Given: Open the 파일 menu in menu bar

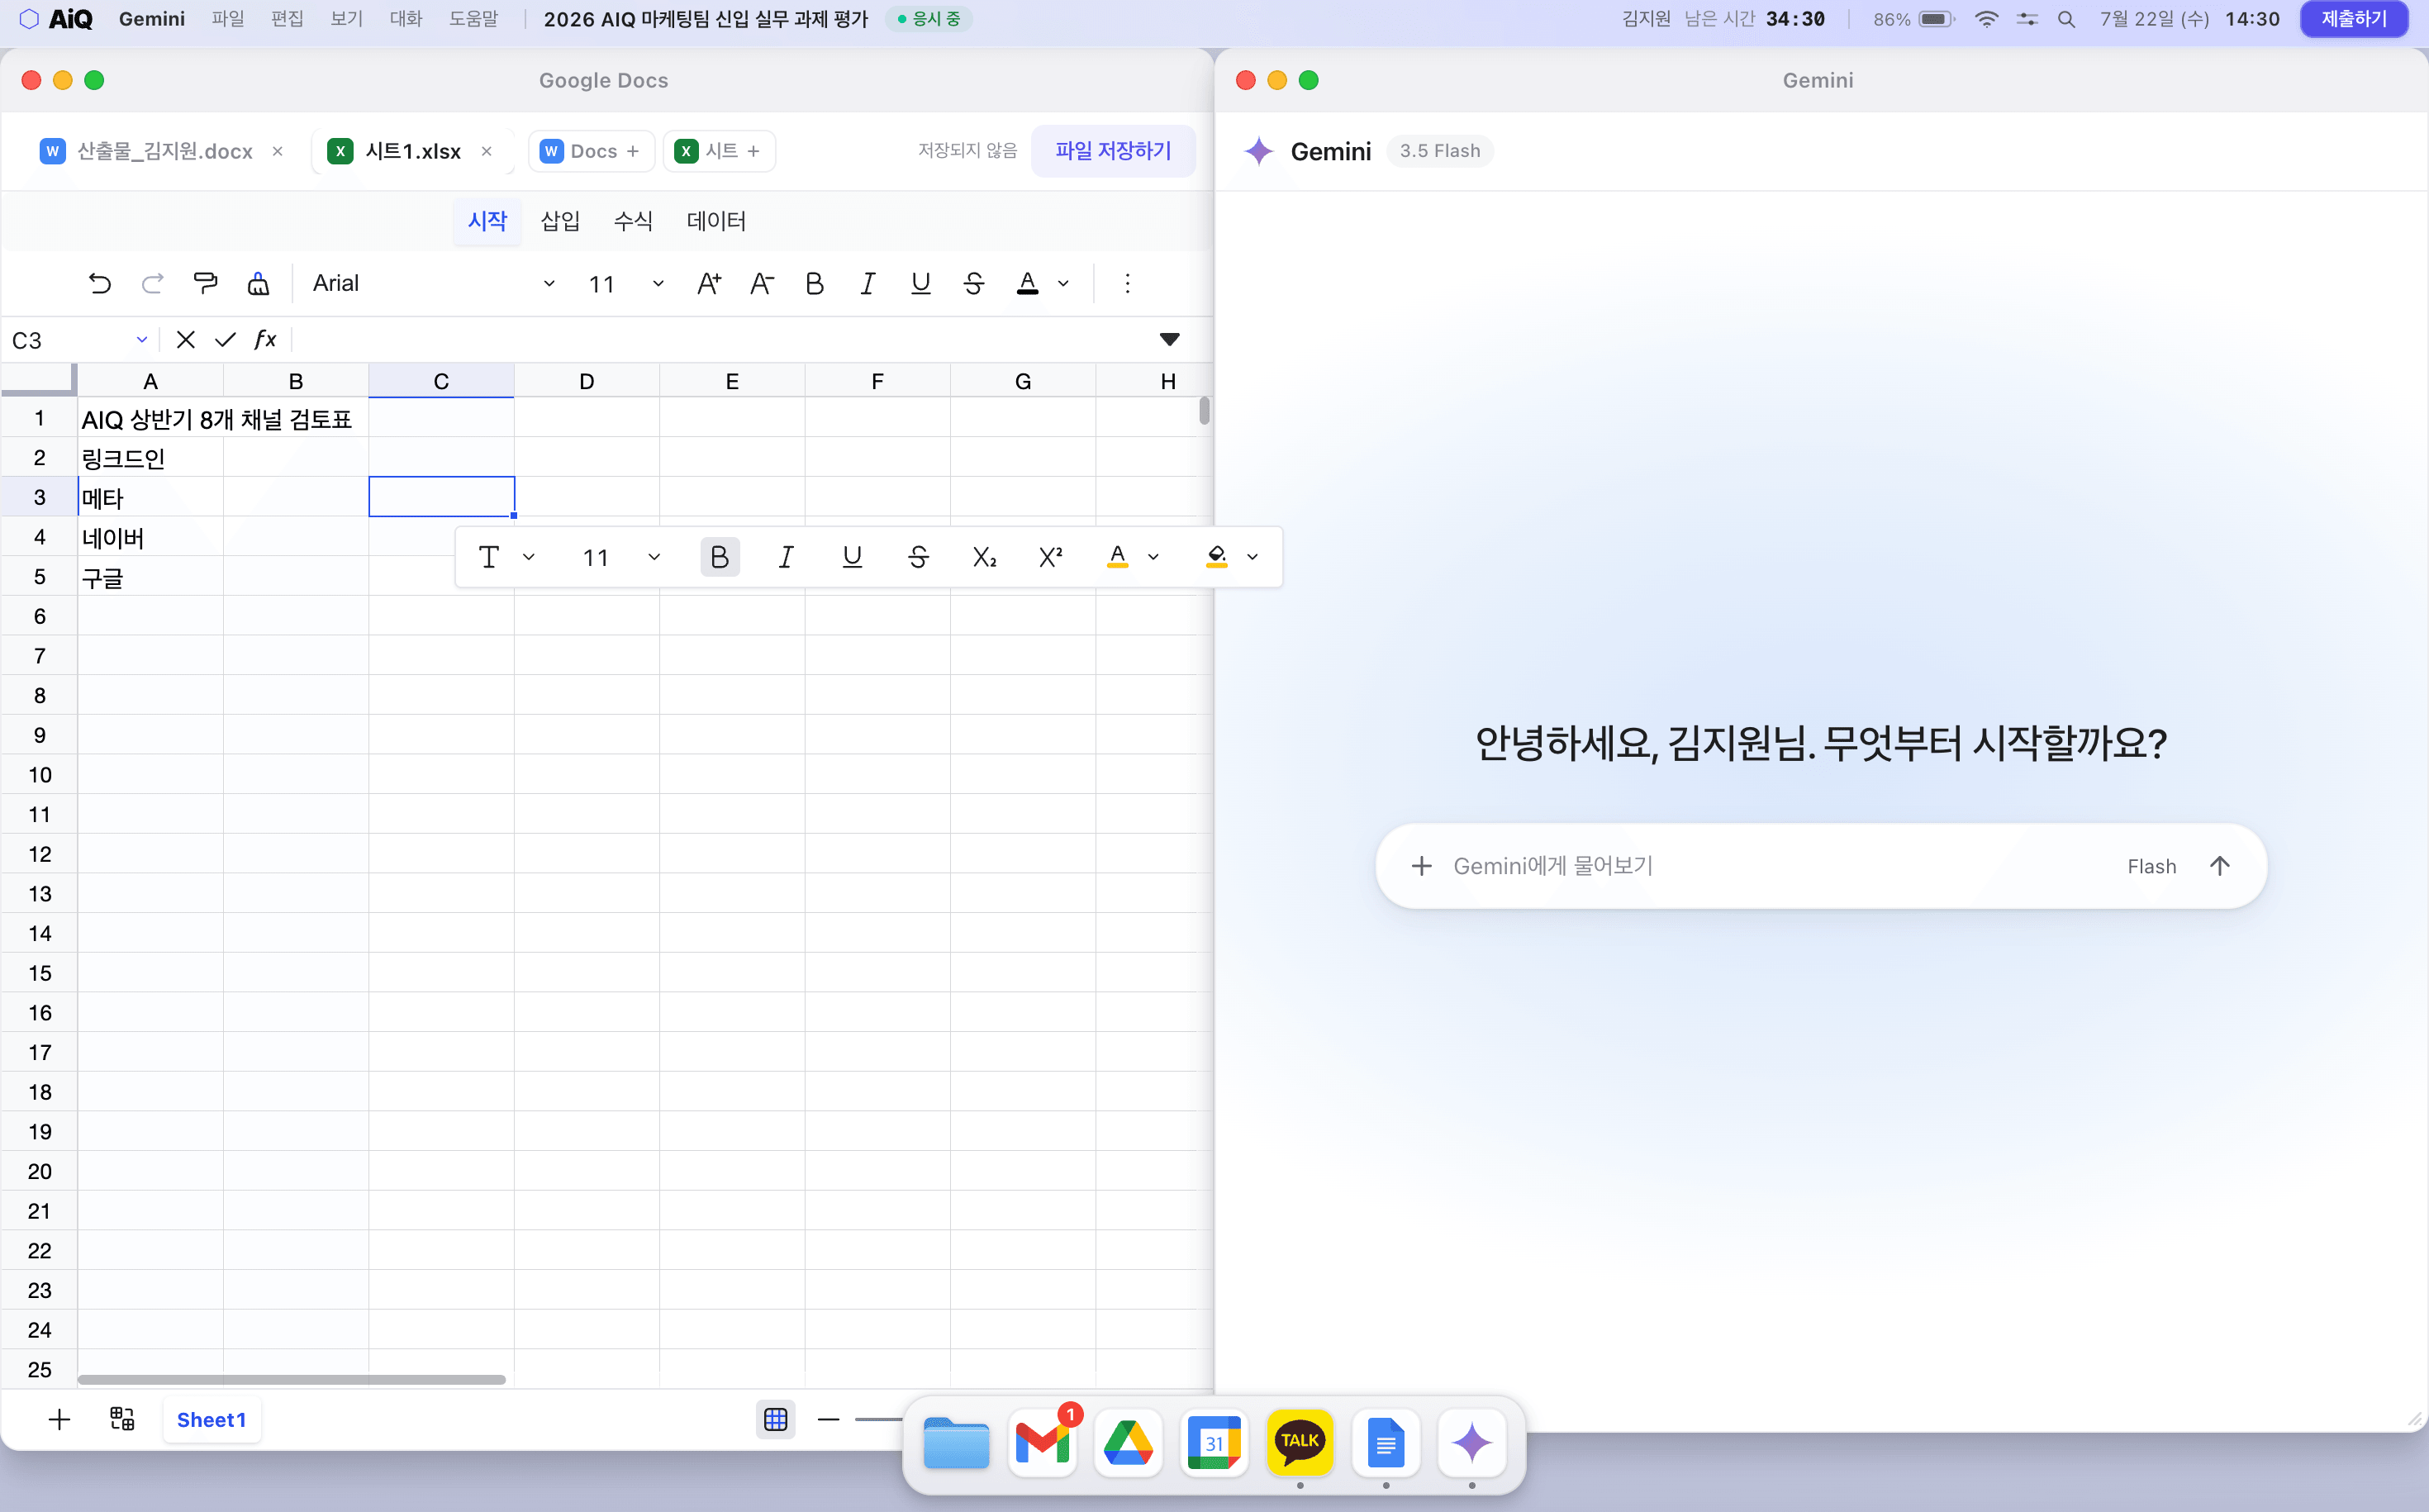Looking at the screenshot, I should click(x=228, y=19).
